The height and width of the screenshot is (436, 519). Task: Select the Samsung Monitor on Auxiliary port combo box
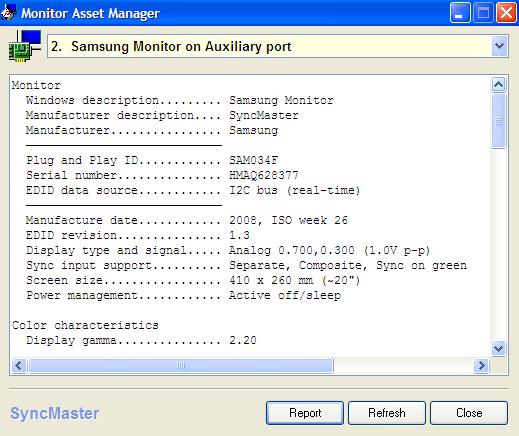point(278,46)
